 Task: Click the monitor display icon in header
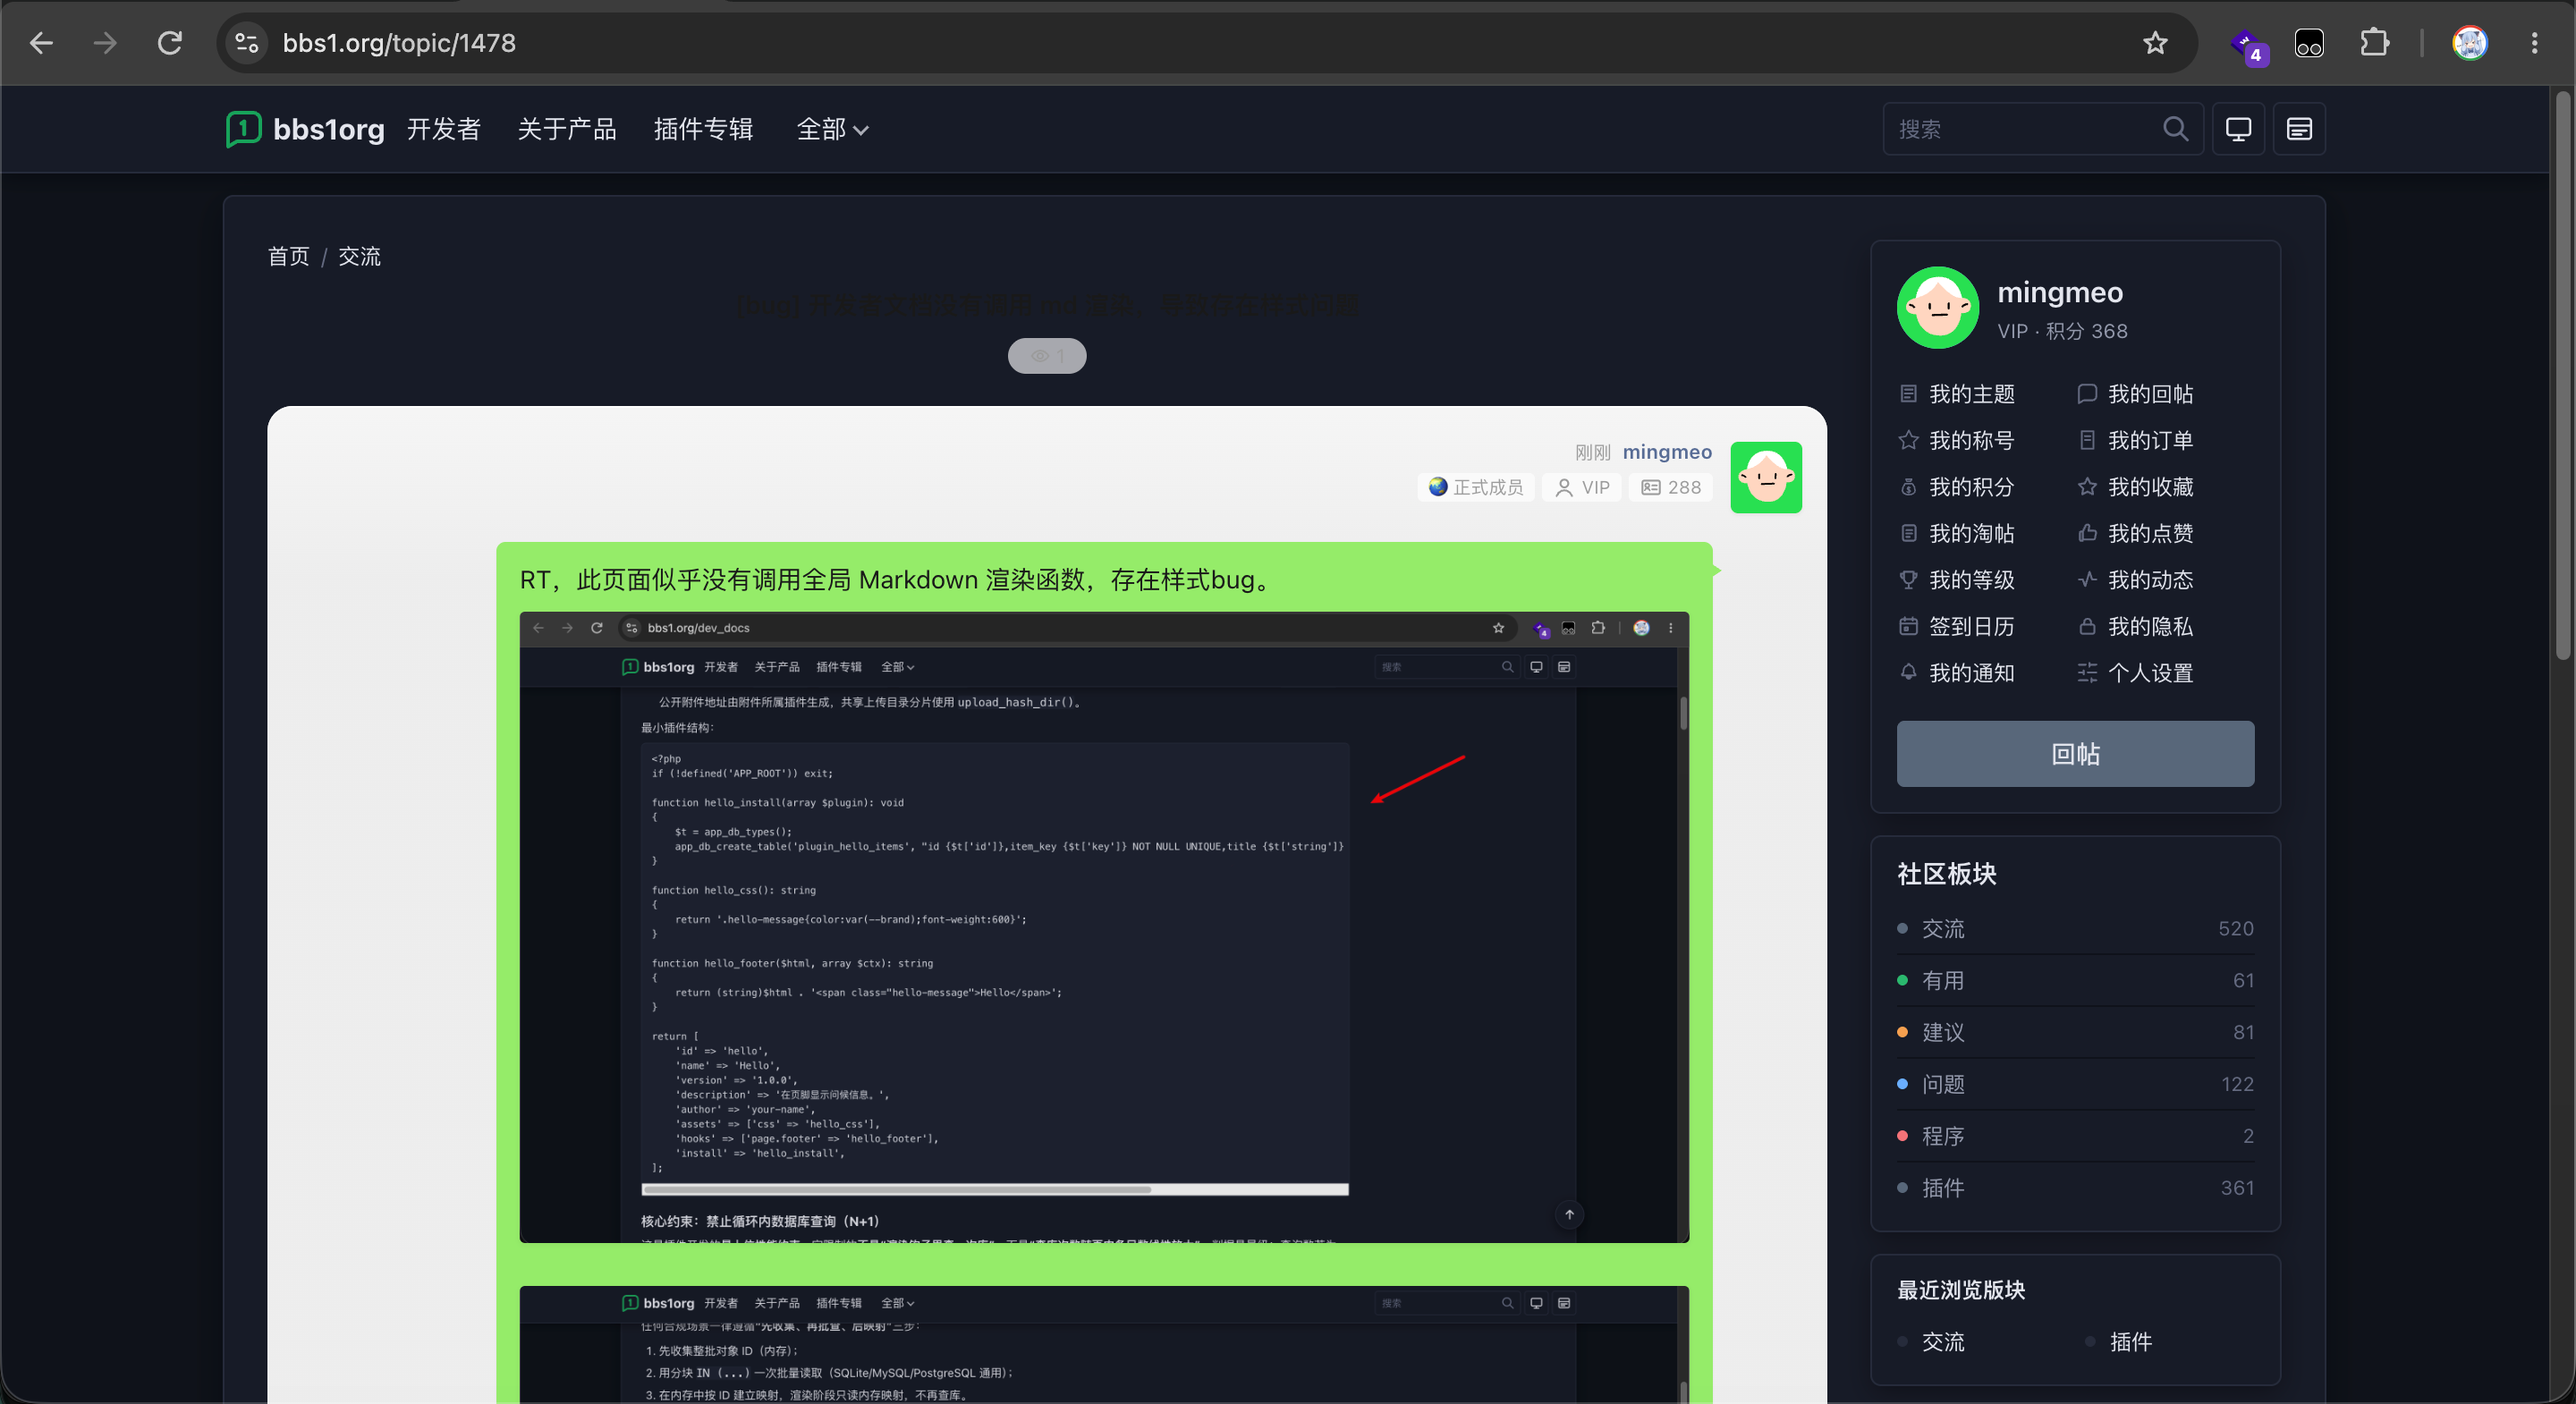click(2238, 129)
